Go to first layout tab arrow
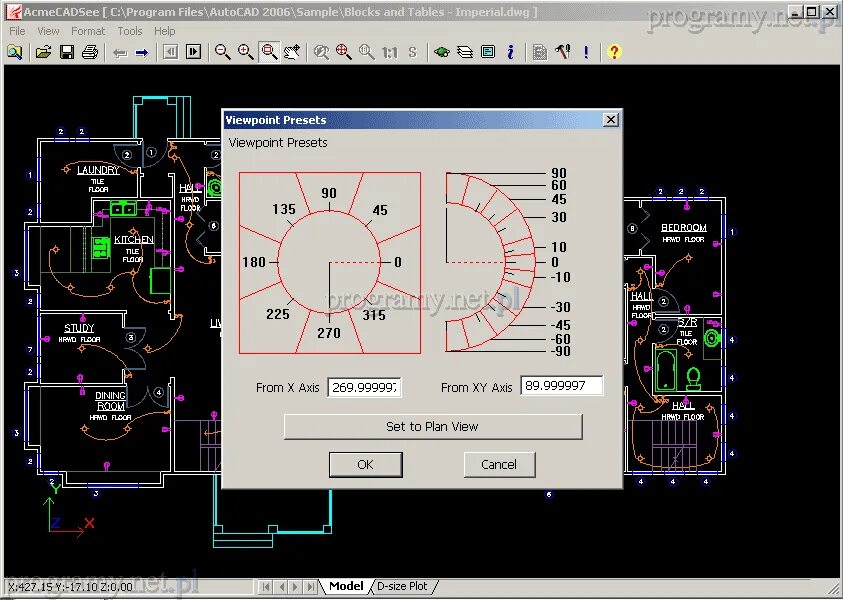Viewport: 843px width, 600px height. [266, 587]
